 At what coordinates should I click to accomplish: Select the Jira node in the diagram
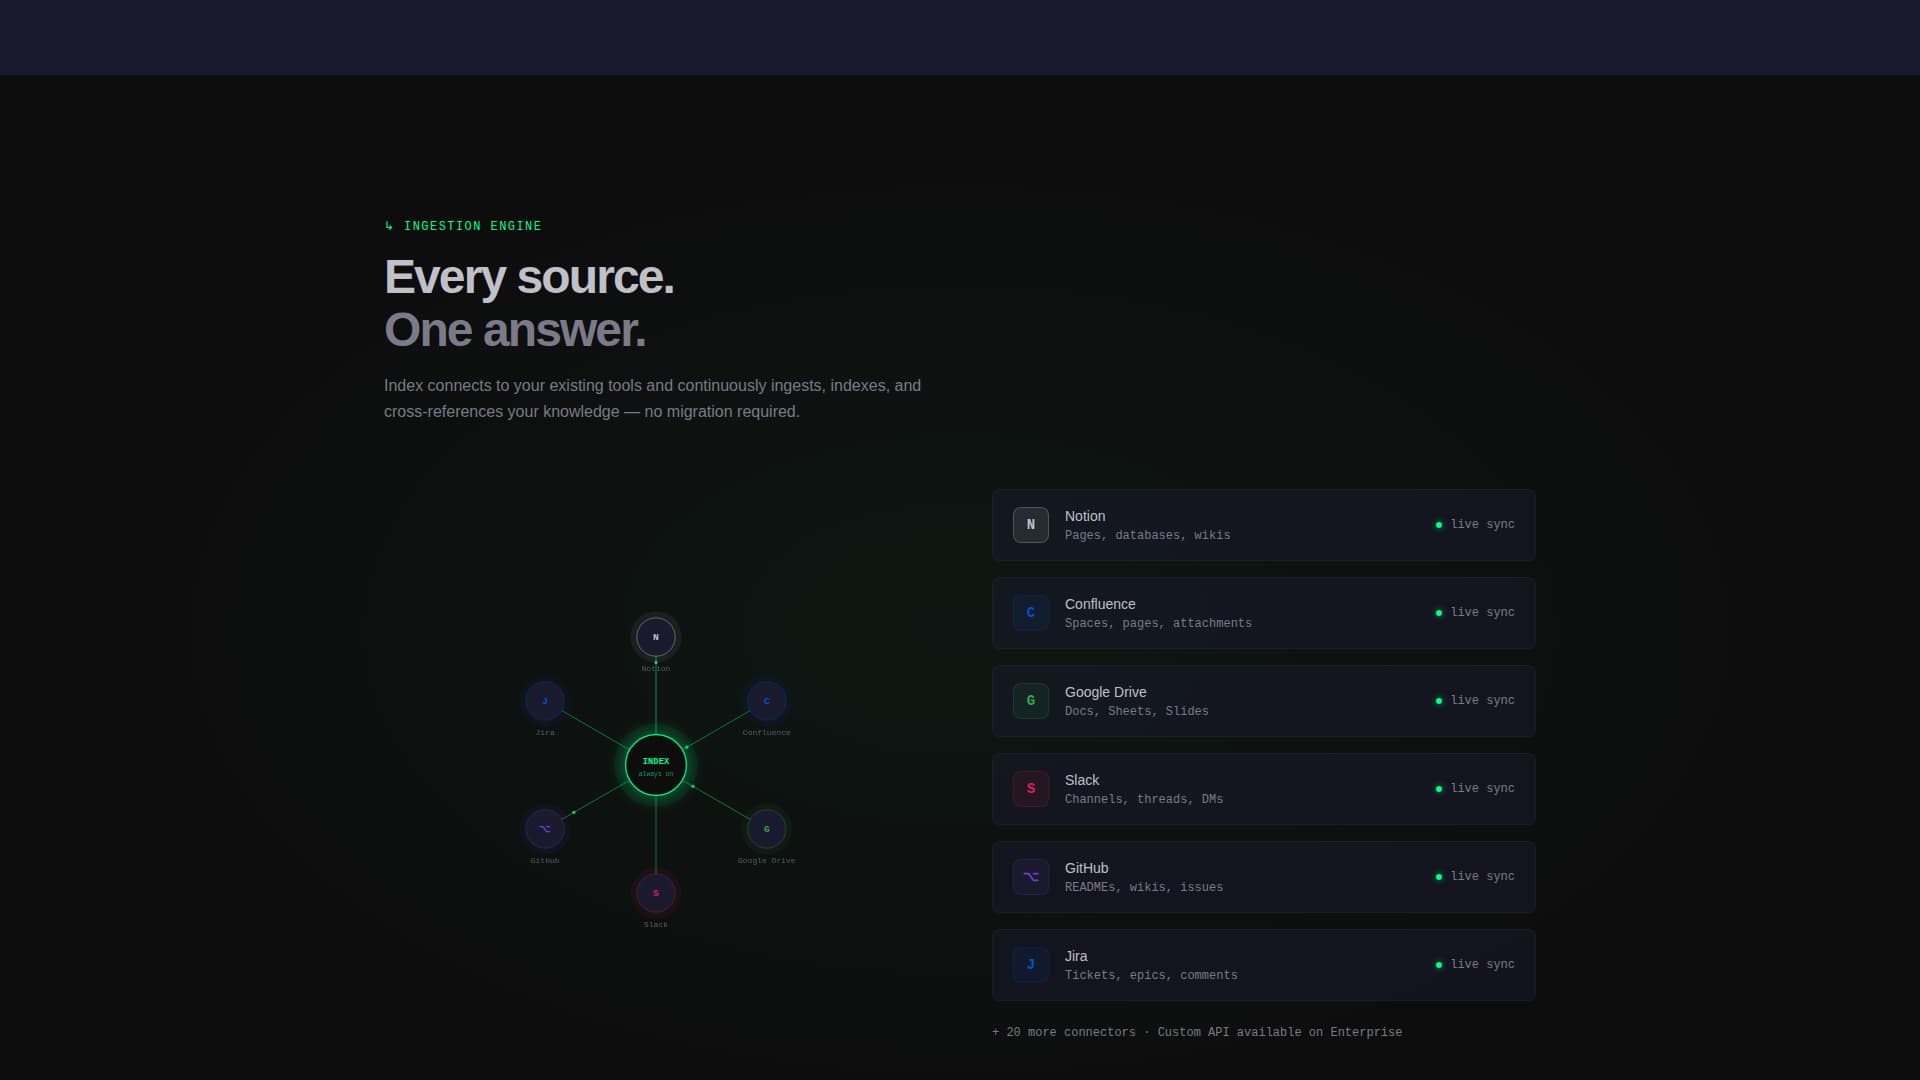pos(545,701)
